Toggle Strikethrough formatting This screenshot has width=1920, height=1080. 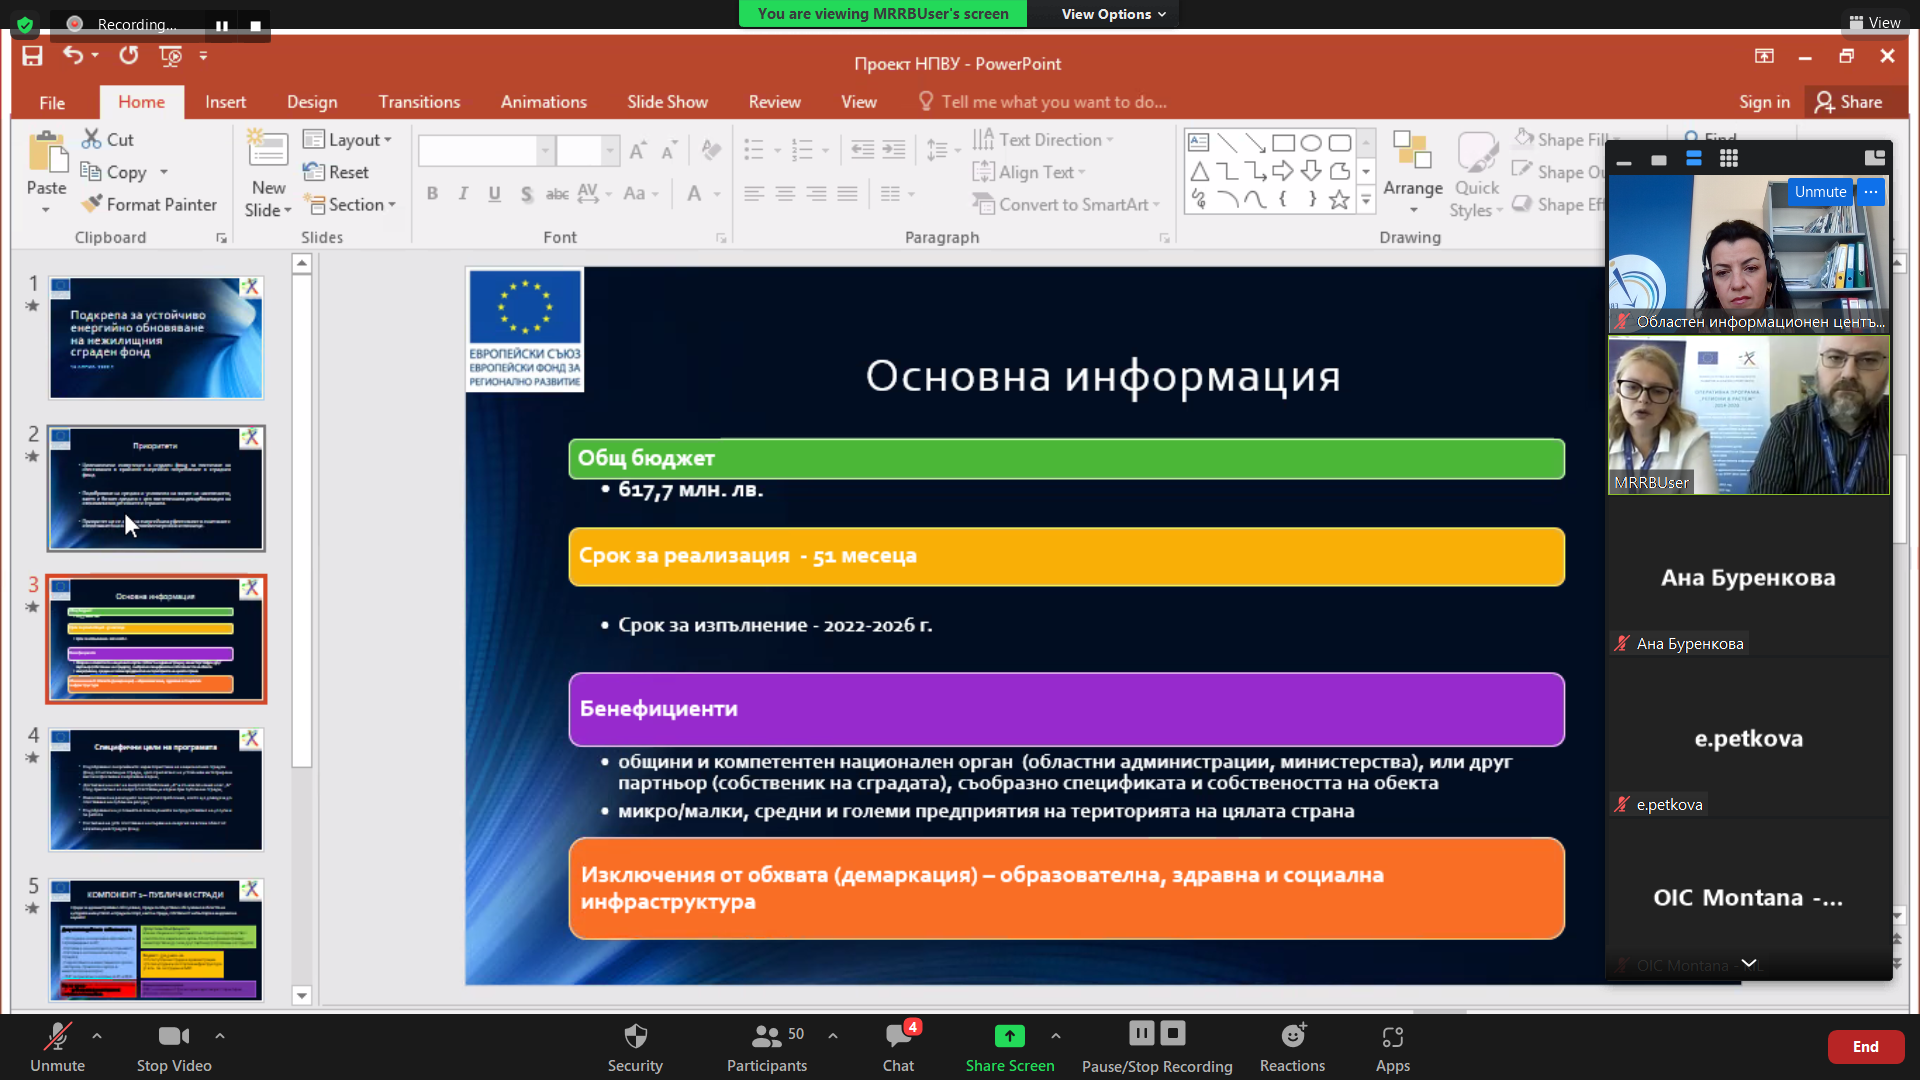pos(557,194)
